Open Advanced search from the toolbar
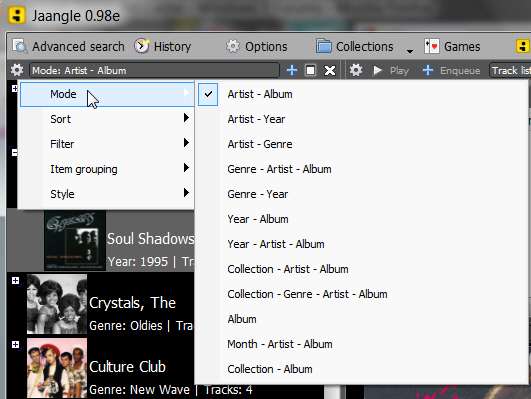531x399 pixels. click(x=69, y=46)
